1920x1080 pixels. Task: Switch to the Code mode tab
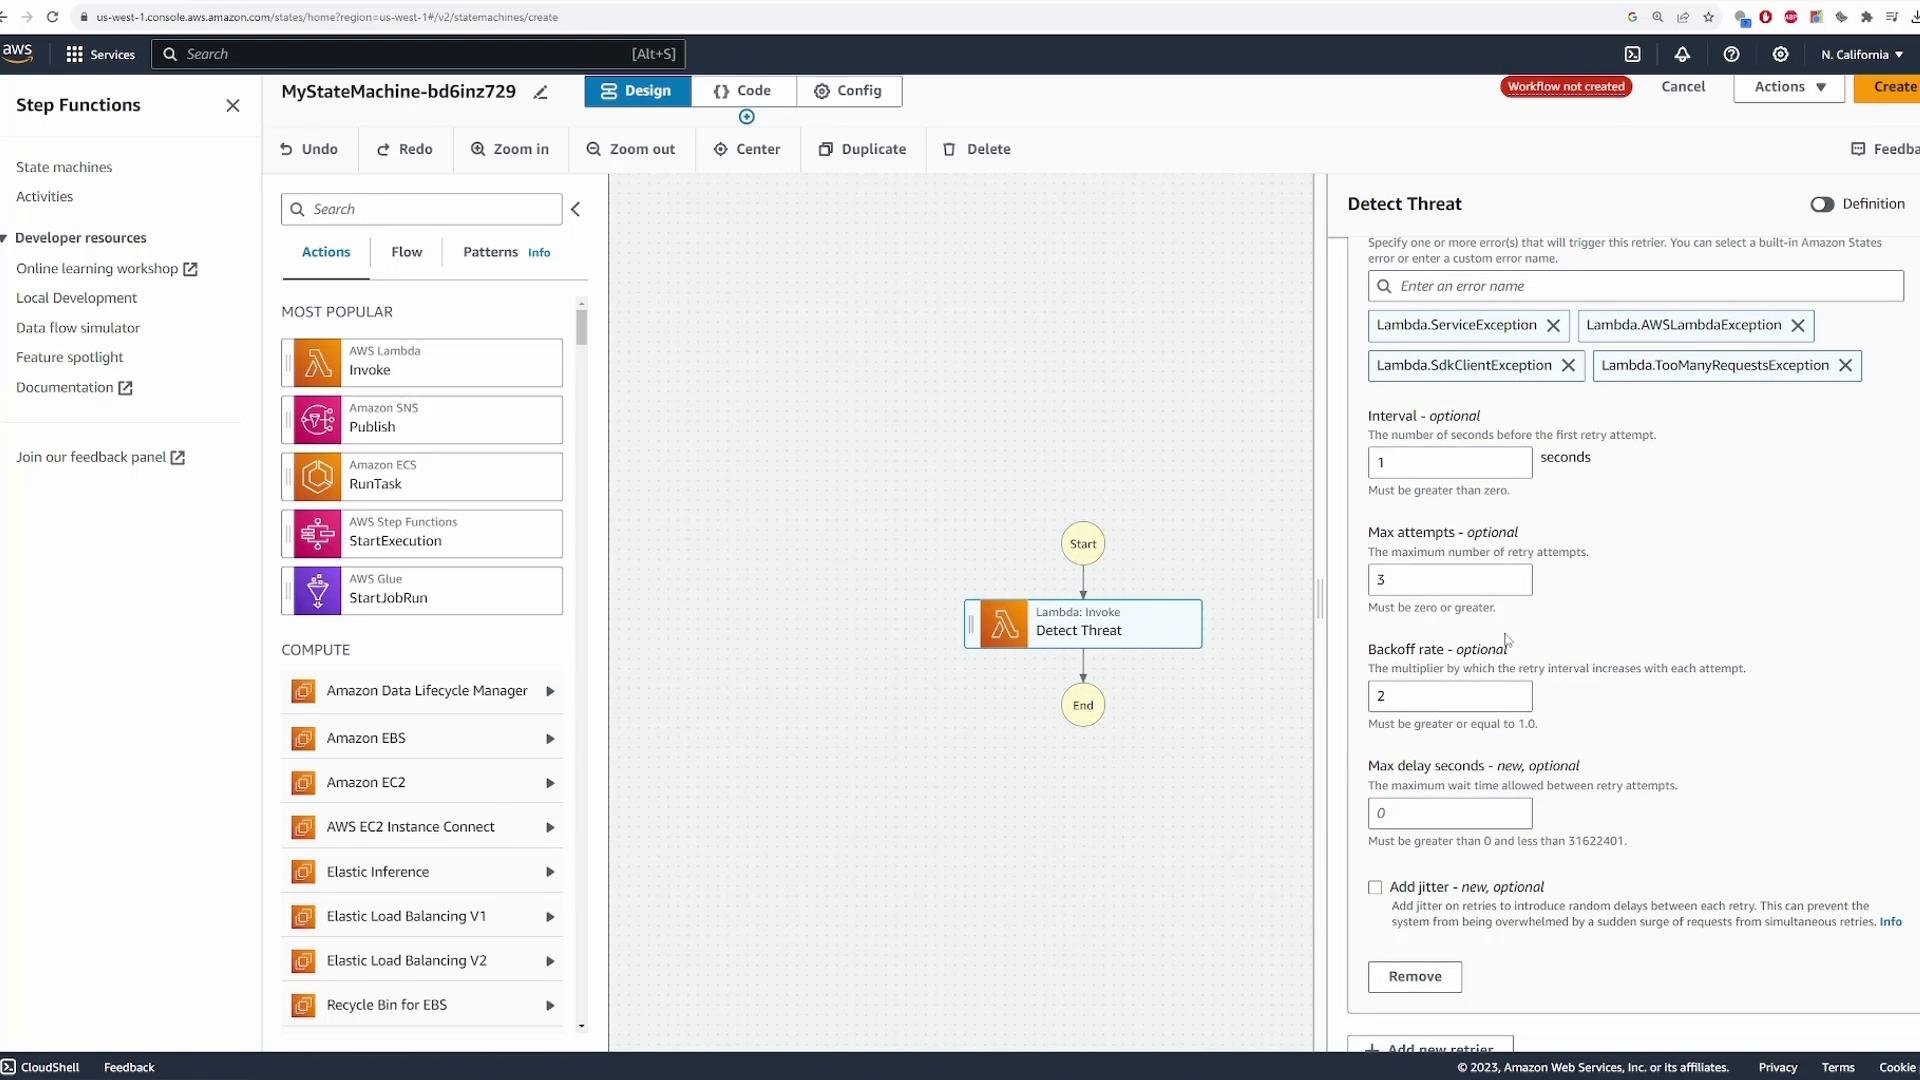click(743, 91)
